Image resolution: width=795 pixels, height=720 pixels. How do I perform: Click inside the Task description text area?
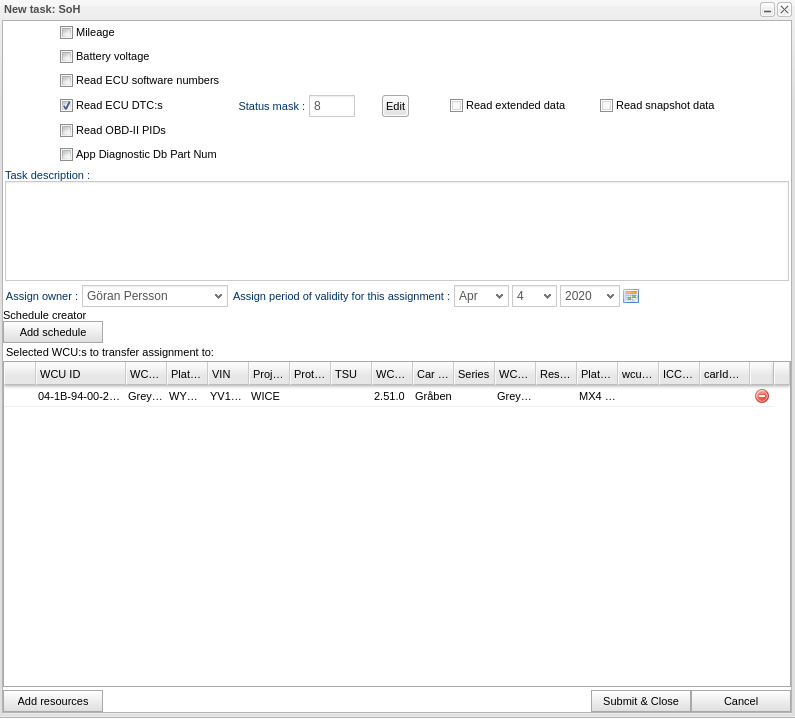pos(396,231)
